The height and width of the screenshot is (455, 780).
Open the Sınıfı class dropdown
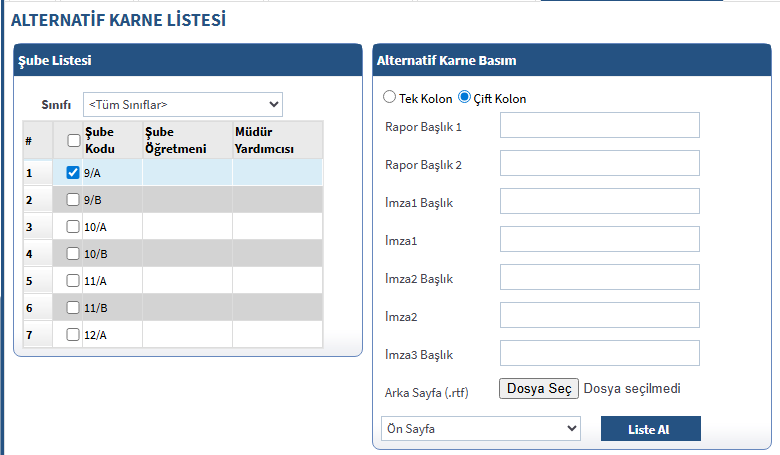(183, 104)
